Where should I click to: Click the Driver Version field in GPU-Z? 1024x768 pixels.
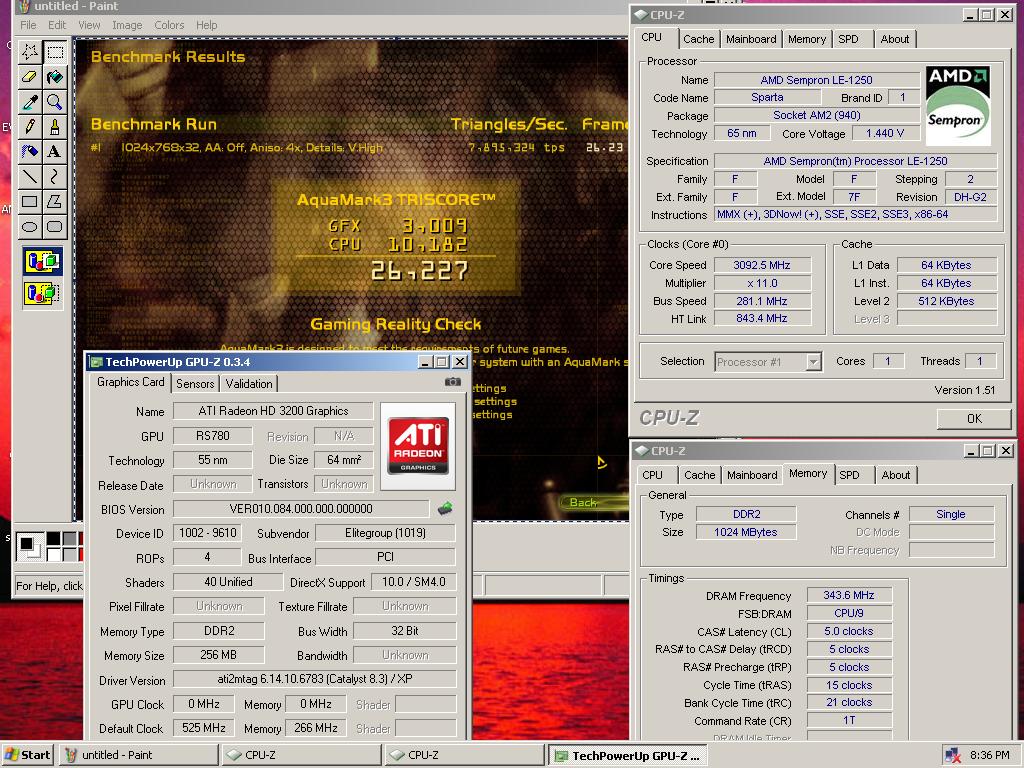pos(314,679)
